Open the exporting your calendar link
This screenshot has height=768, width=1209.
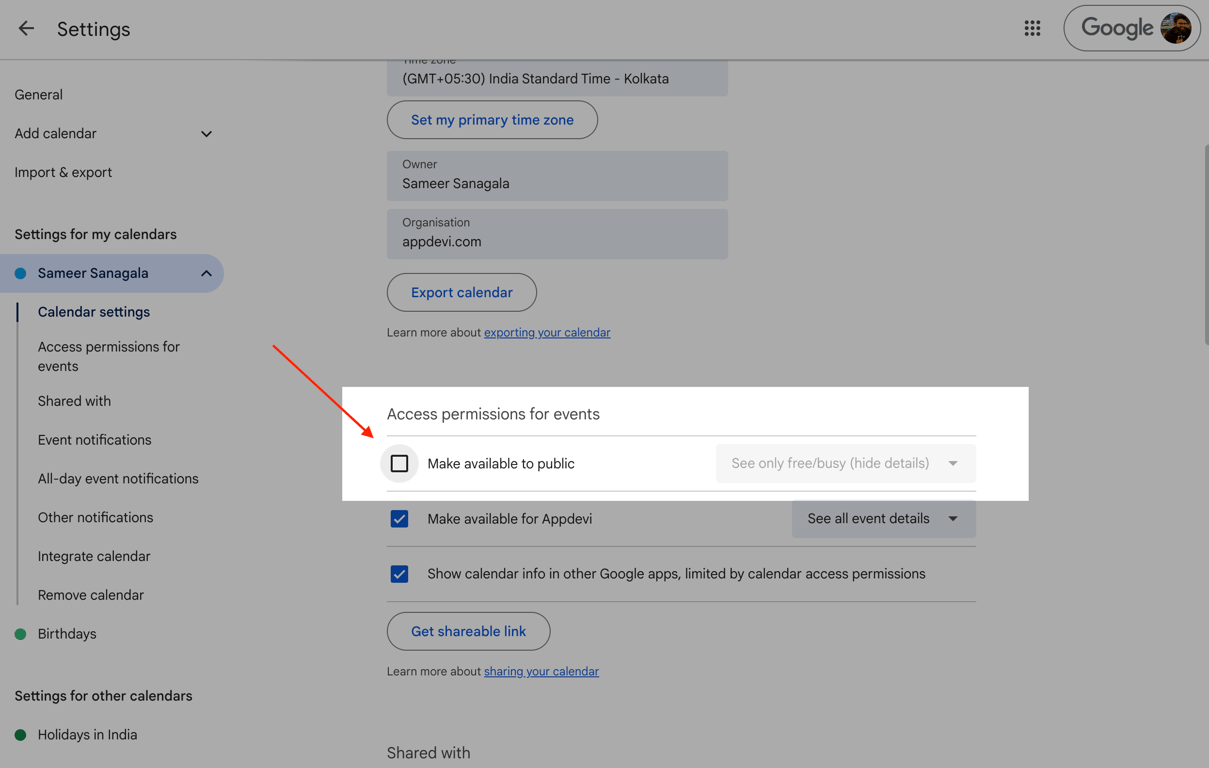[x=547, y=333]
